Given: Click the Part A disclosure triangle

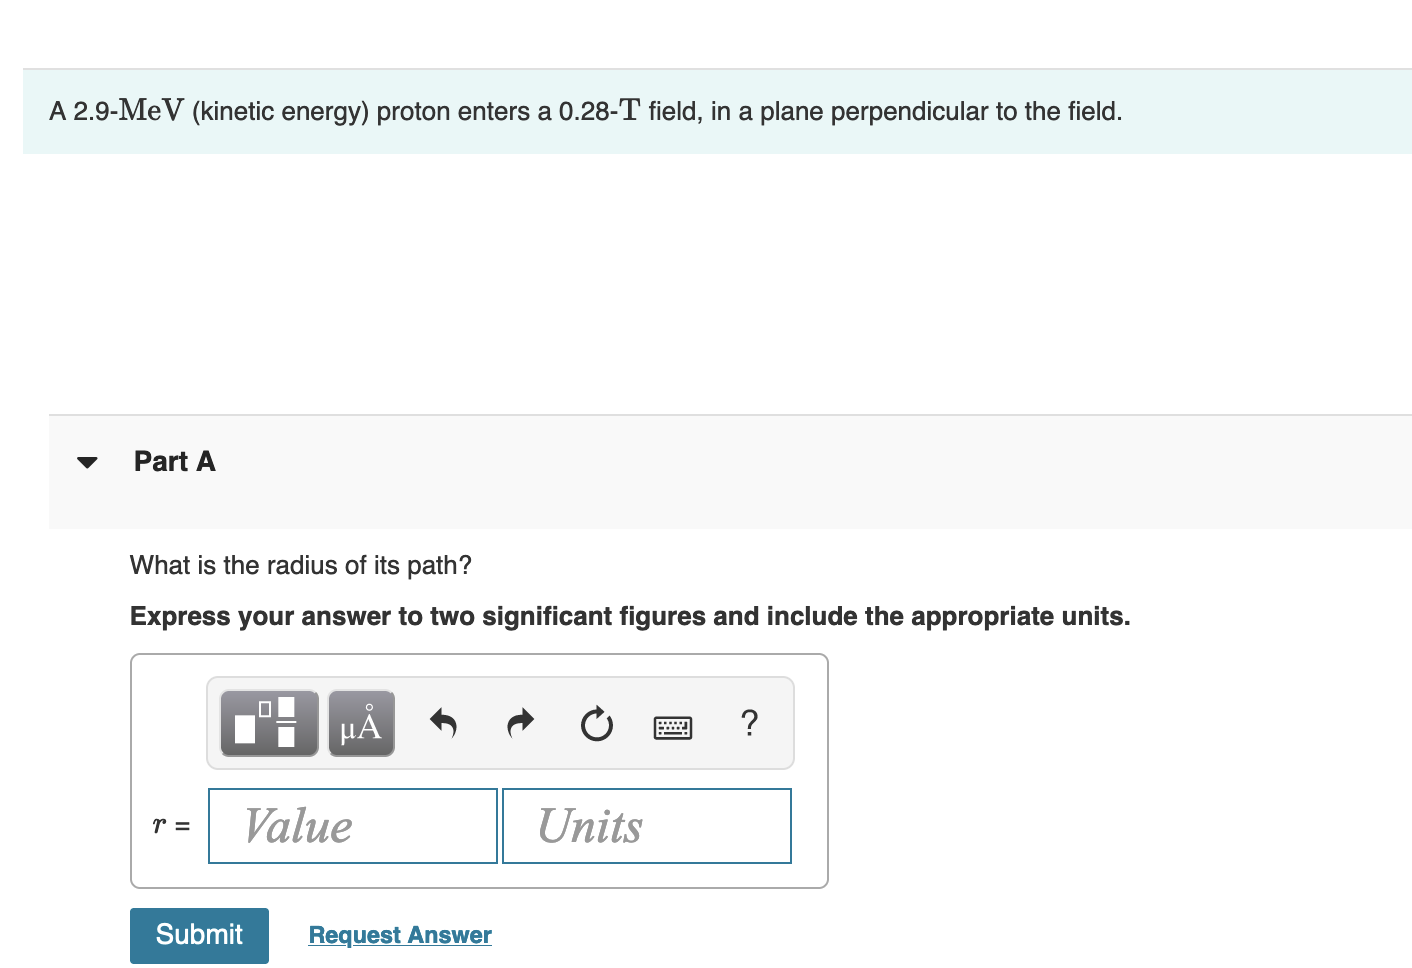Looking at the screenshot, I should coord(88,461).
